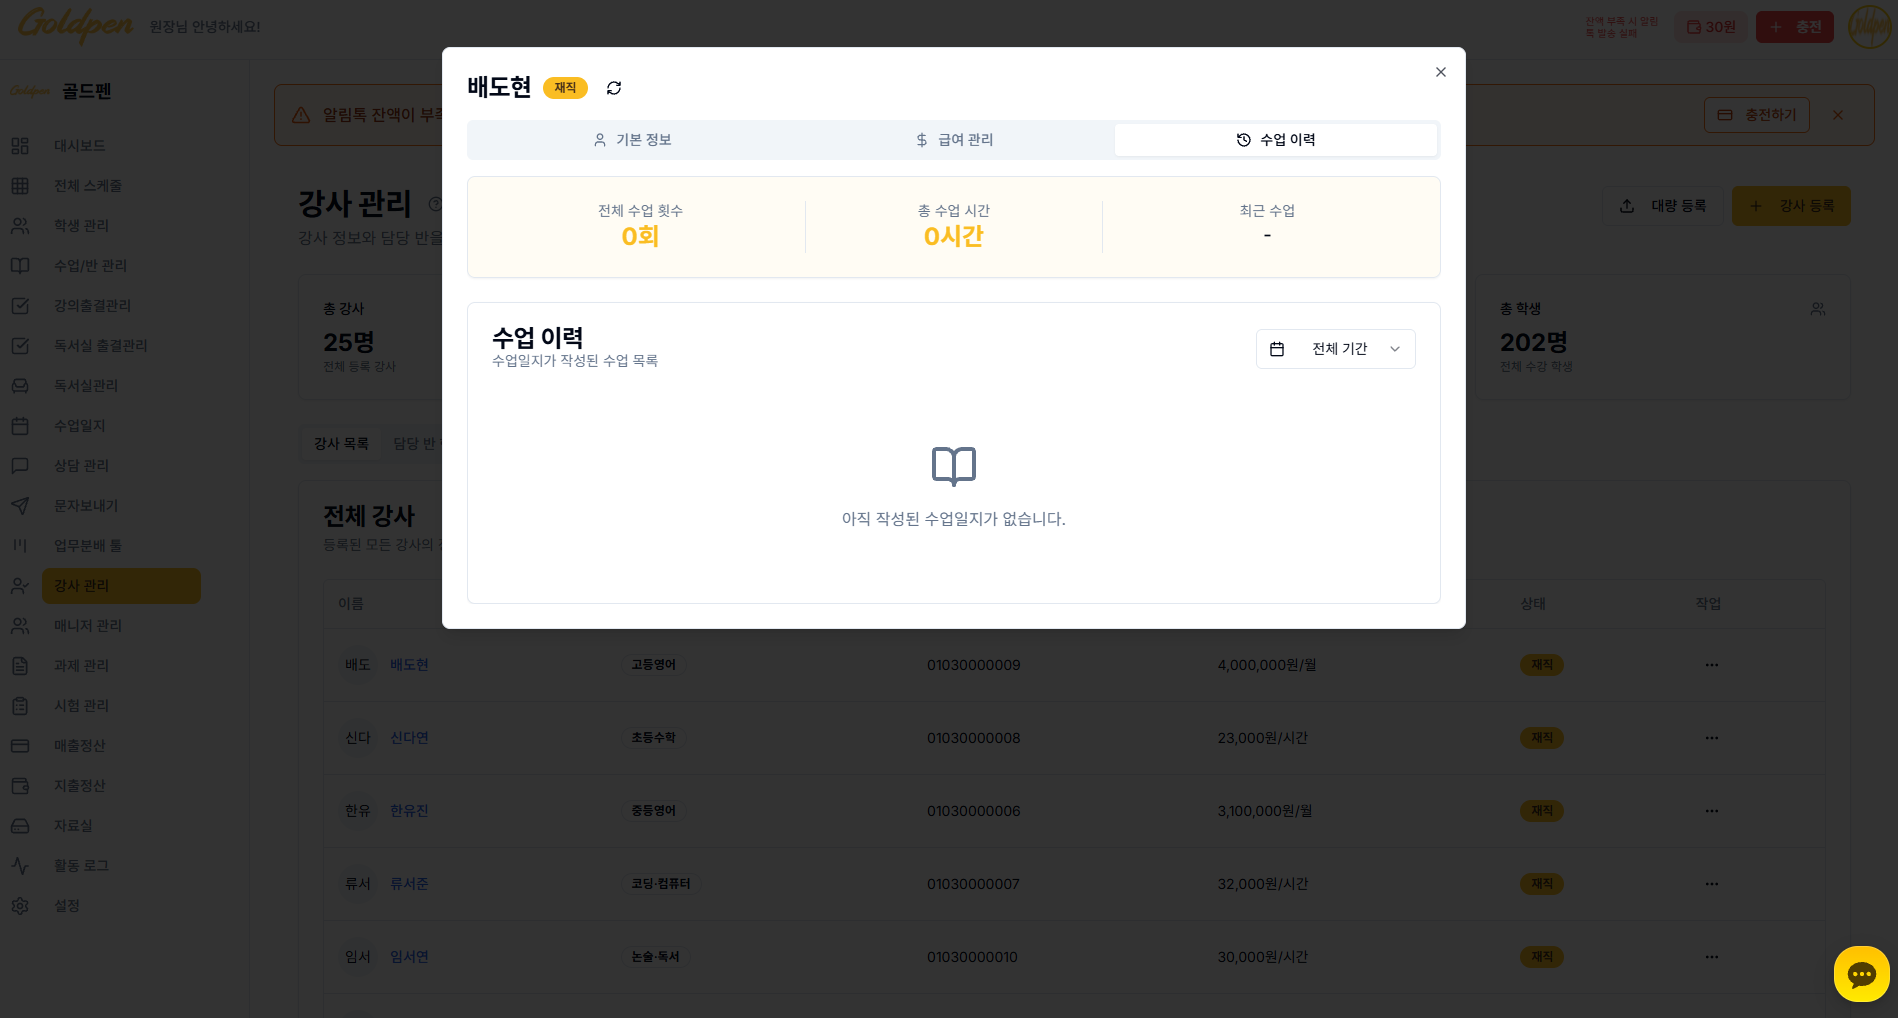
Task: Open the 급여 관리 tab
Action: coord(954,140)
